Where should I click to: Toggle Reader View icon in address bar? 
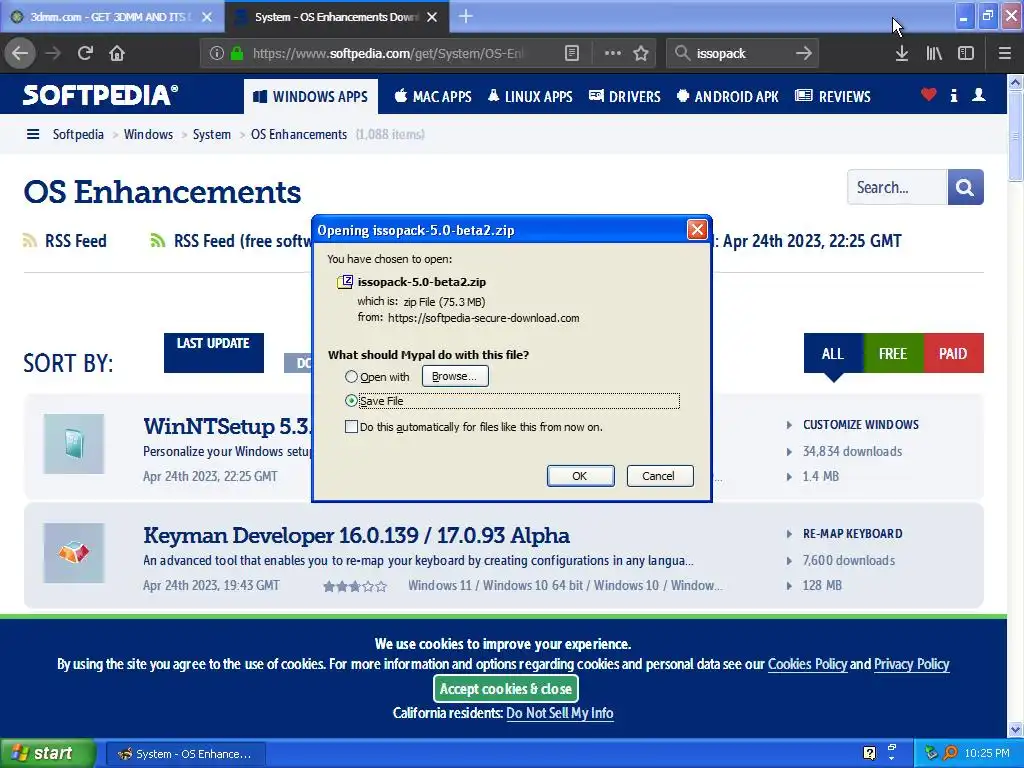click(x=571, y=53)
